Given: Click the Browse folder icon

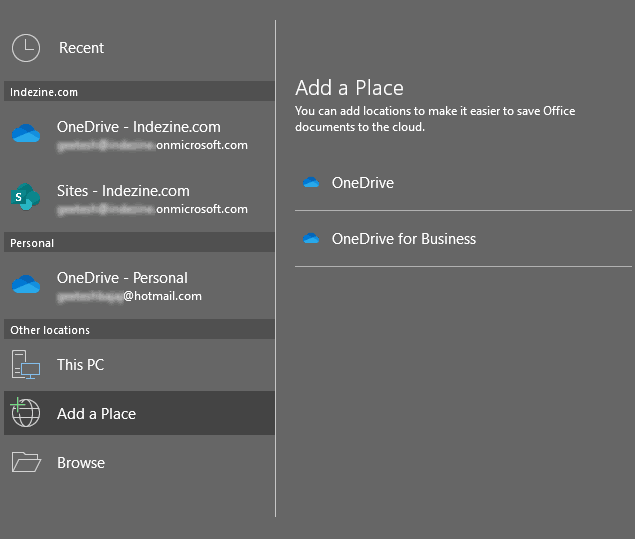Looking at the screenshot, I should click(x=25, y=463).
